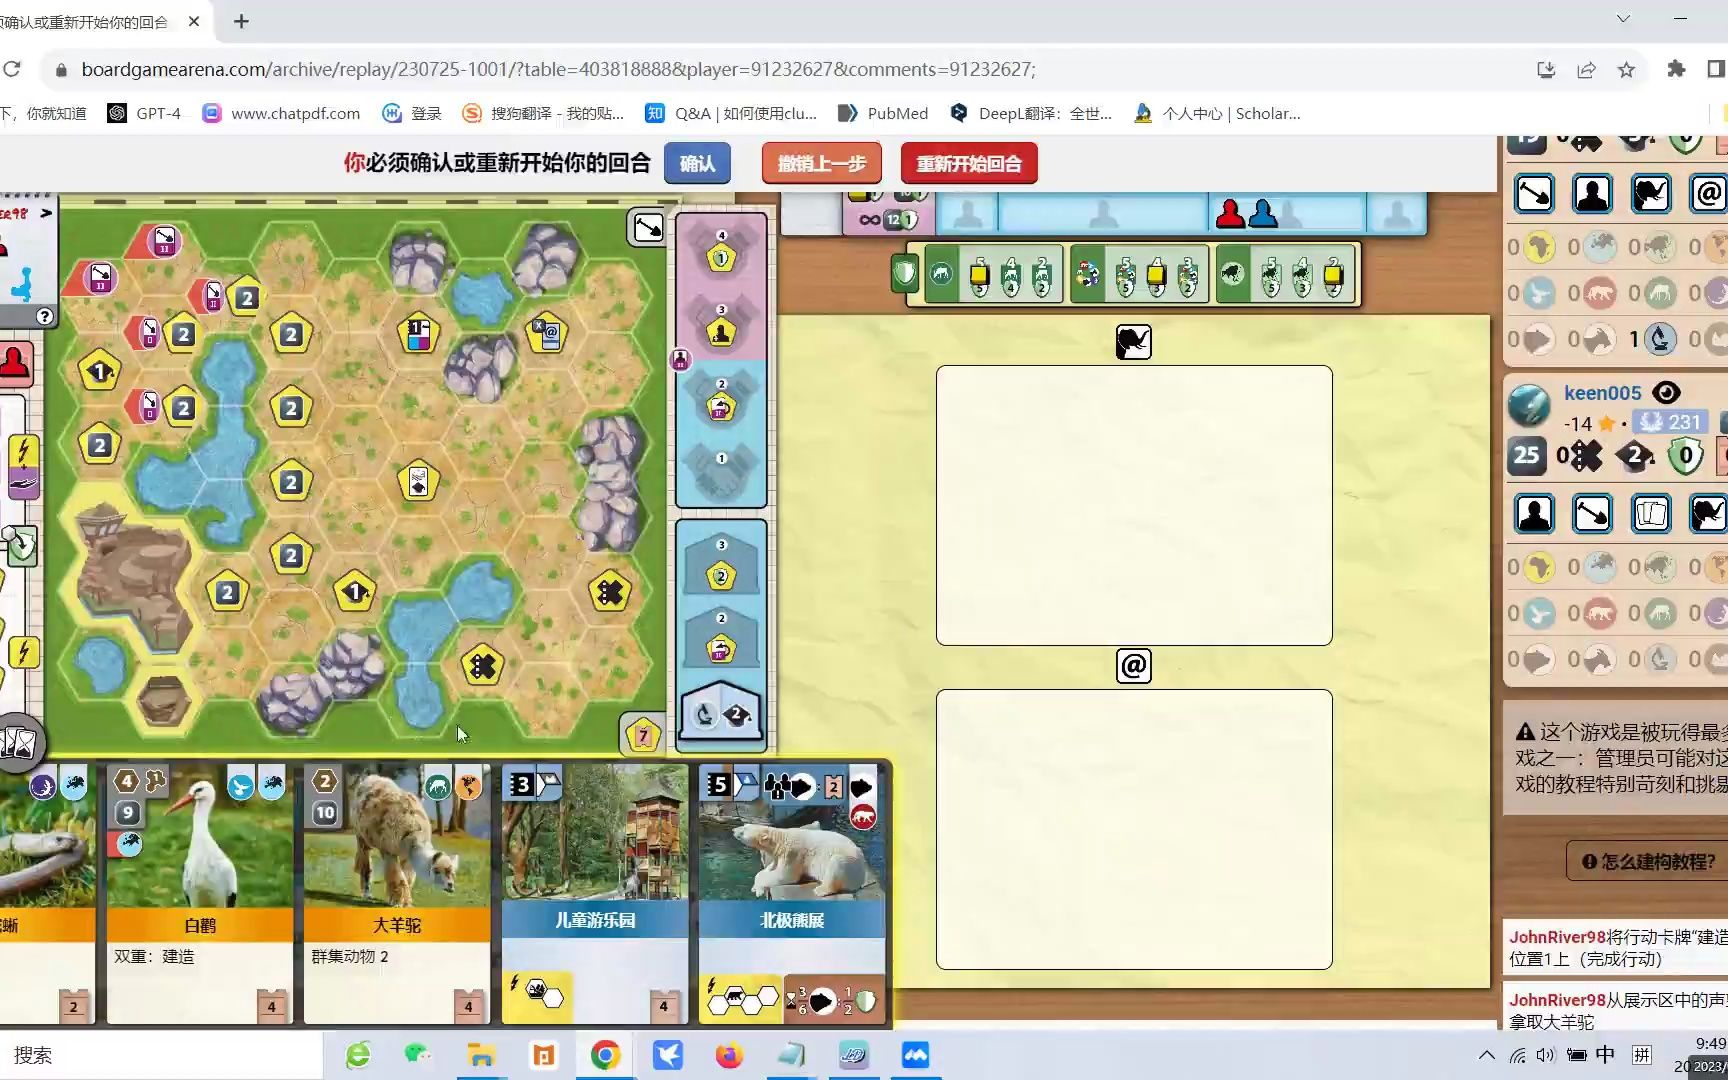Click the hand cards icon at bottom left

(x=19, y=742)
